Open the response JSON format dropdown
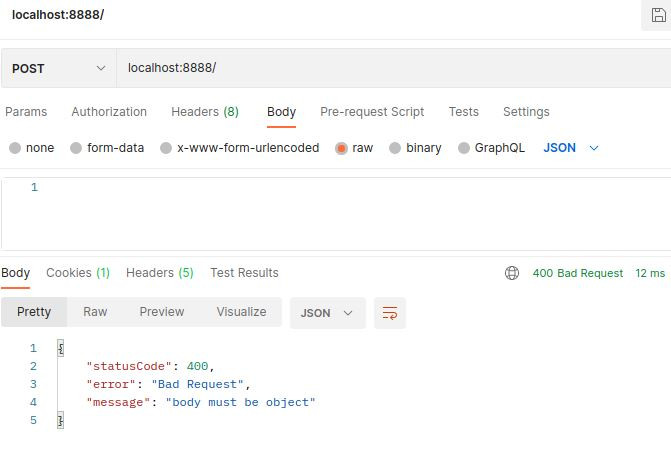This screenshot has width=671, height=449. [x=327, y=313]
